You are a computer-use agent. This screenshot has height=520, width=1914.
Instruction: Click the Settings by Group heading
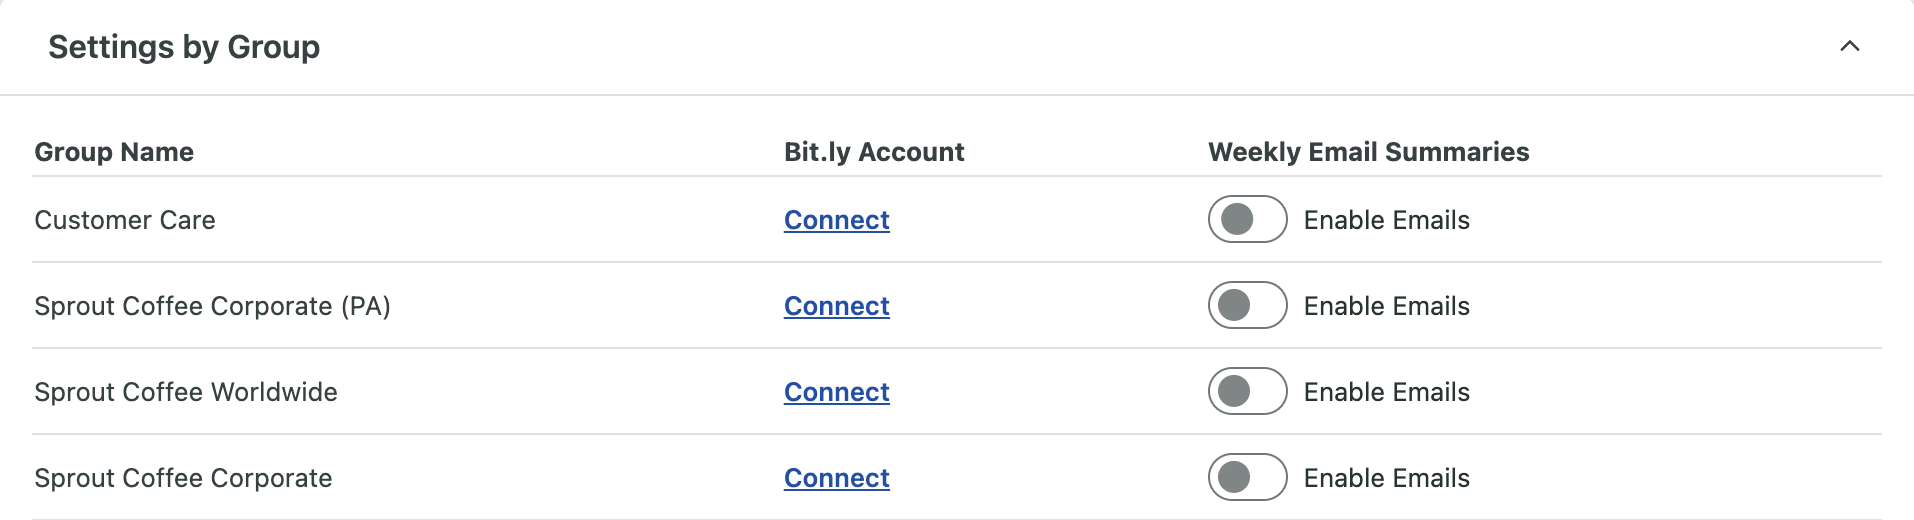184,47
